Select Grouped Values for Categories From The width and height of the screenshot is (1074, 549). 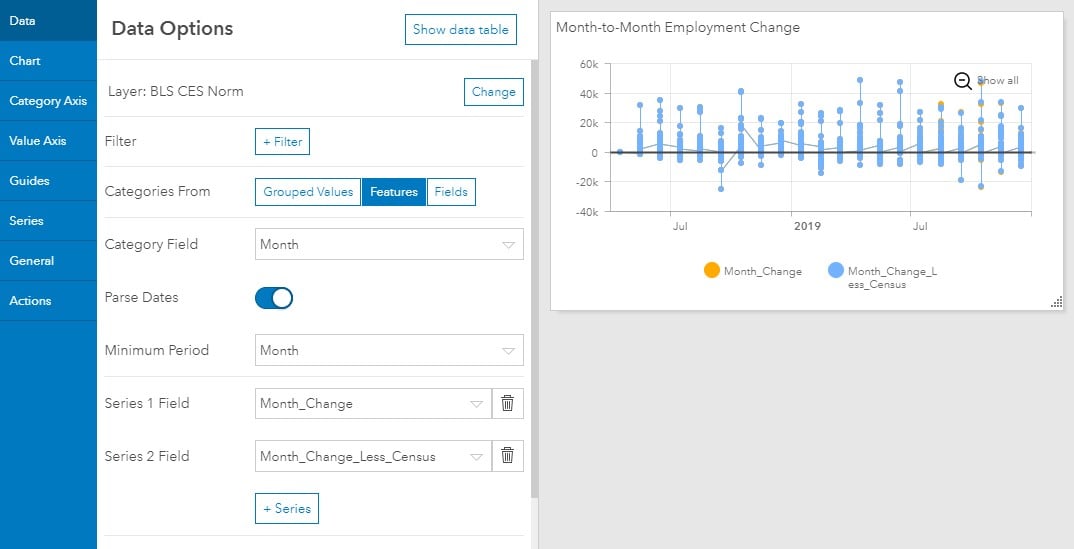tap(308, 192)
